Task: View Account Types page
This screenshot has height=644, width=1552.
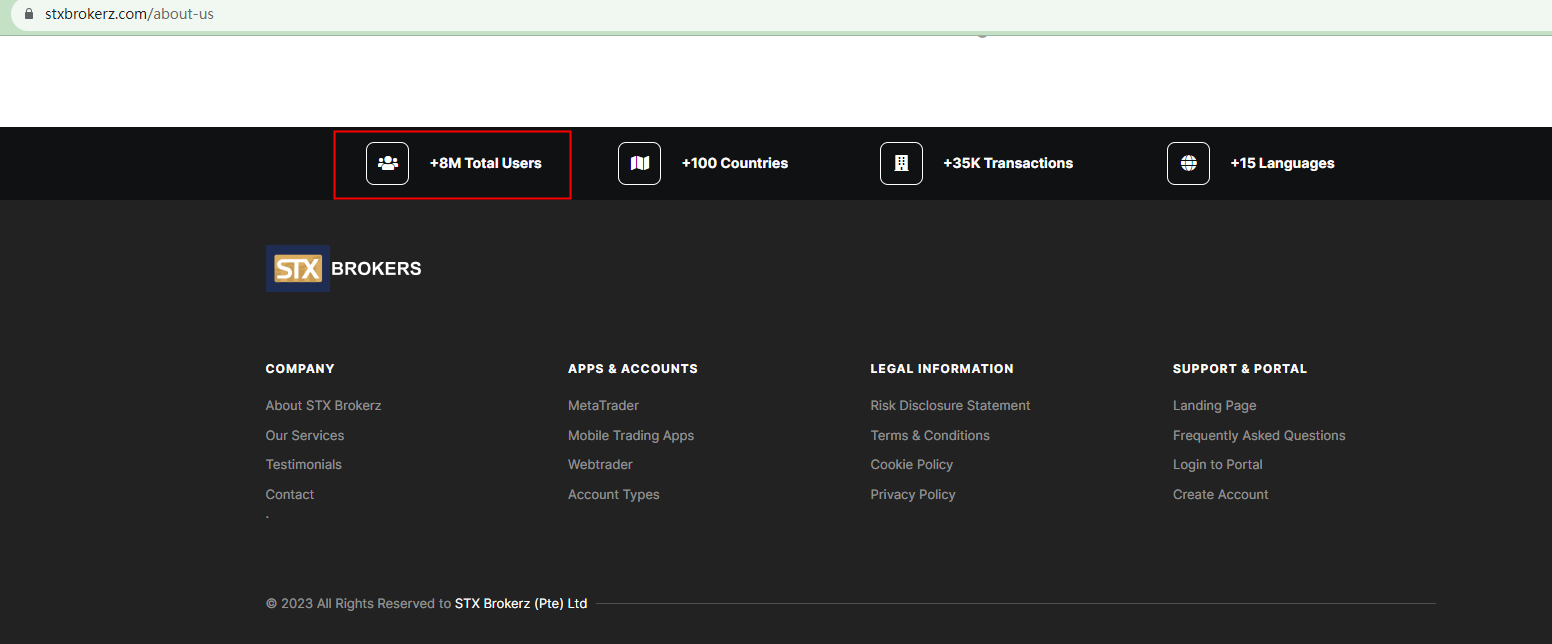Action: point(613,494)
